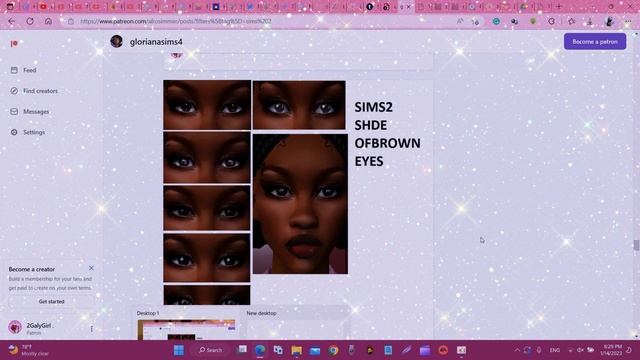Open the taskbar clock and date
The height and width of the screenshot is (360, 640).
tap(611, 350)
